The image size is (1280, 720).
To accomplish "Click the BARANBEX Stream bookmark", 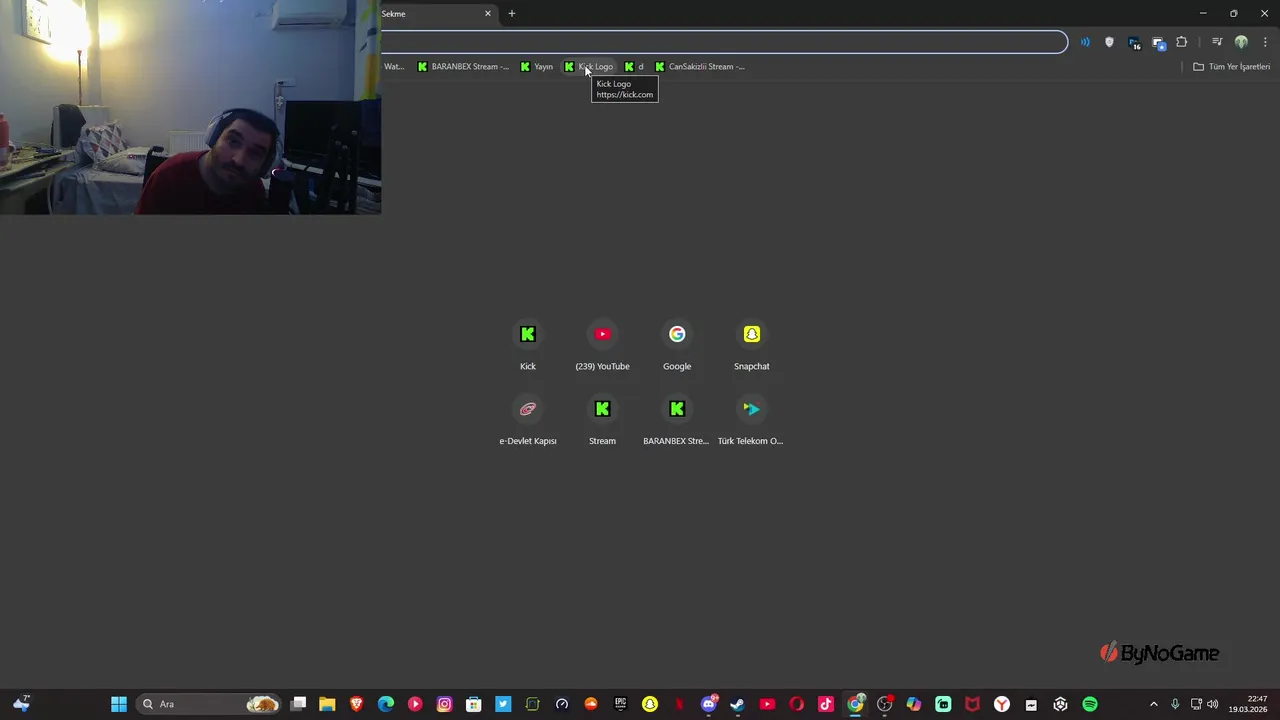I will [463, 67].
